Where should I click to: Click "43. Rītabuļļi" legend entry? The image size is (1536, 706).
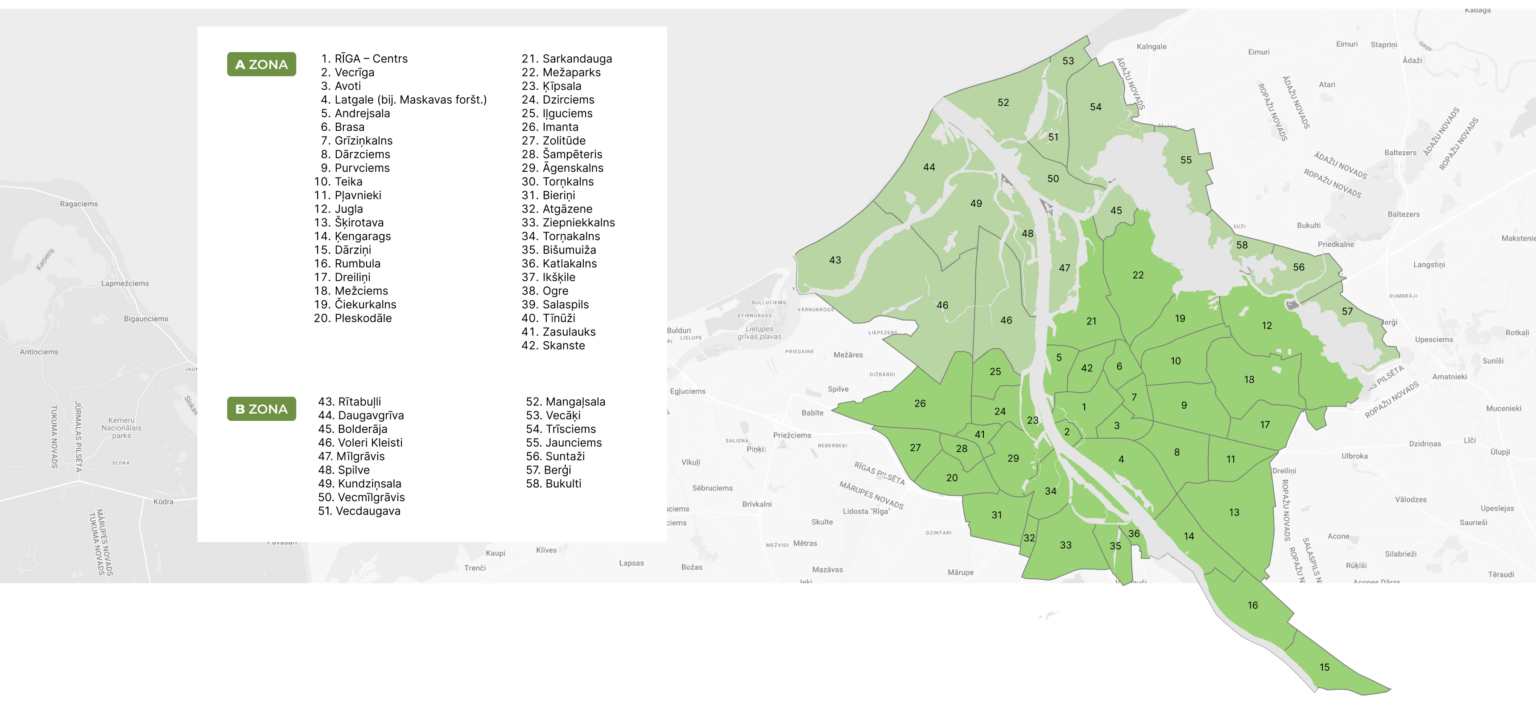pos(355,401)
